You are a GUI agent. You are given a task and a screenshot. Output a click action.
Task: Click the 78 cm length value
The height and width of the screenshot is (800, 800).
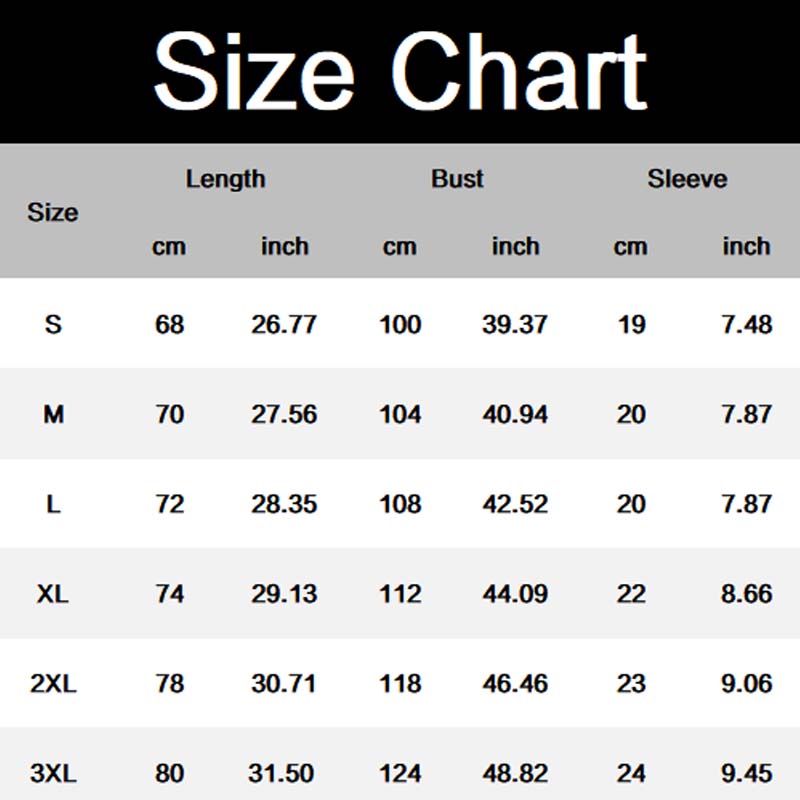pyautogui.click(x=170, y=684)
